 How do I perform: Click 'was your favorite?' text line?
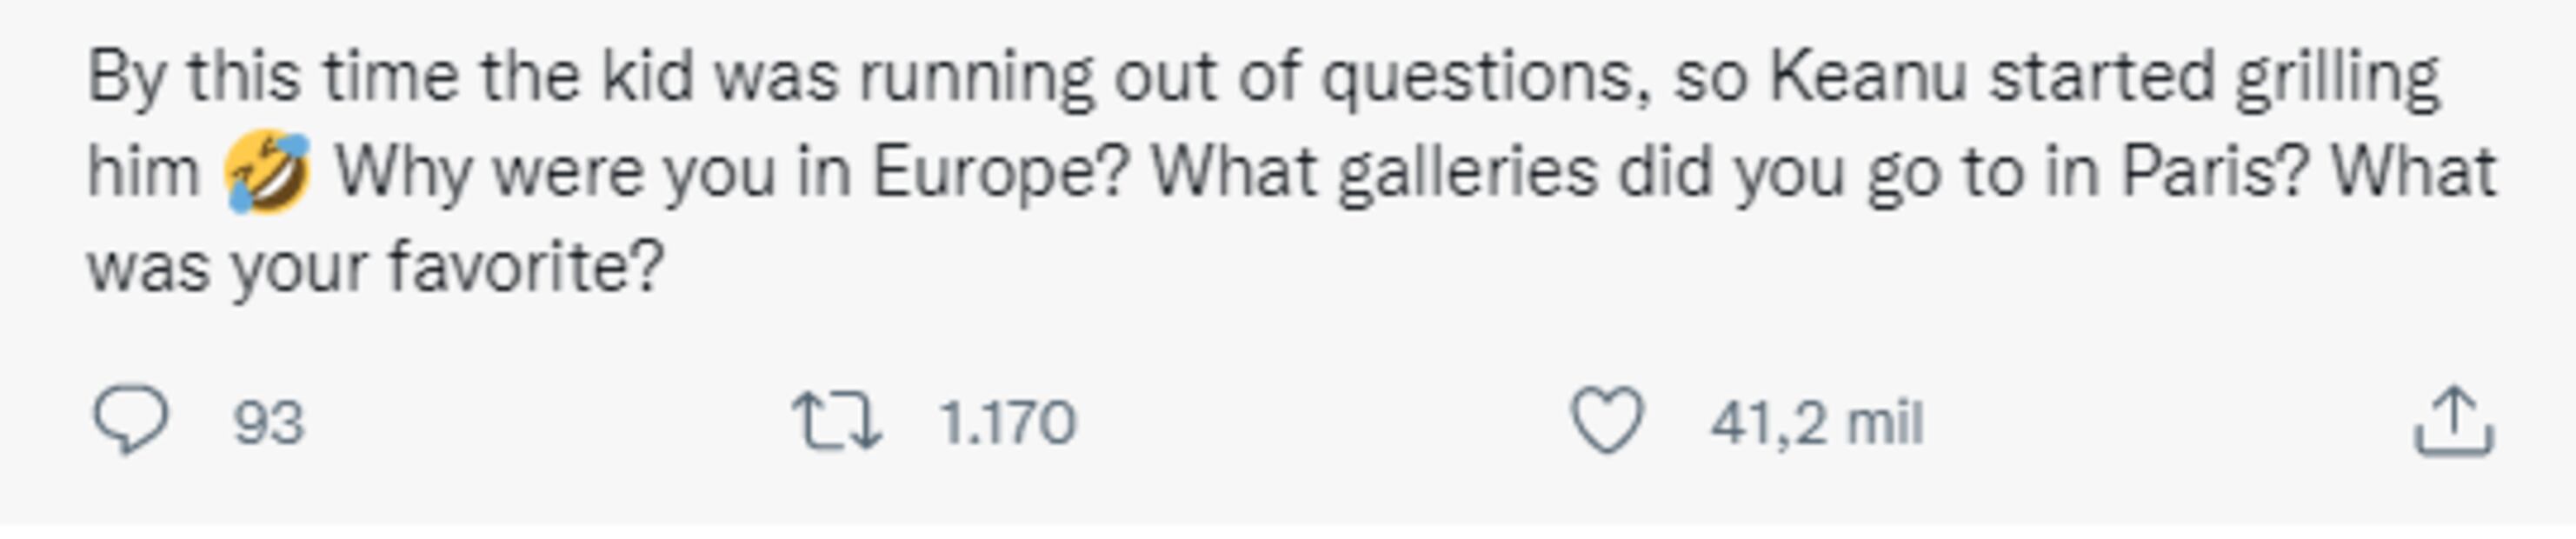pos(376,268)
